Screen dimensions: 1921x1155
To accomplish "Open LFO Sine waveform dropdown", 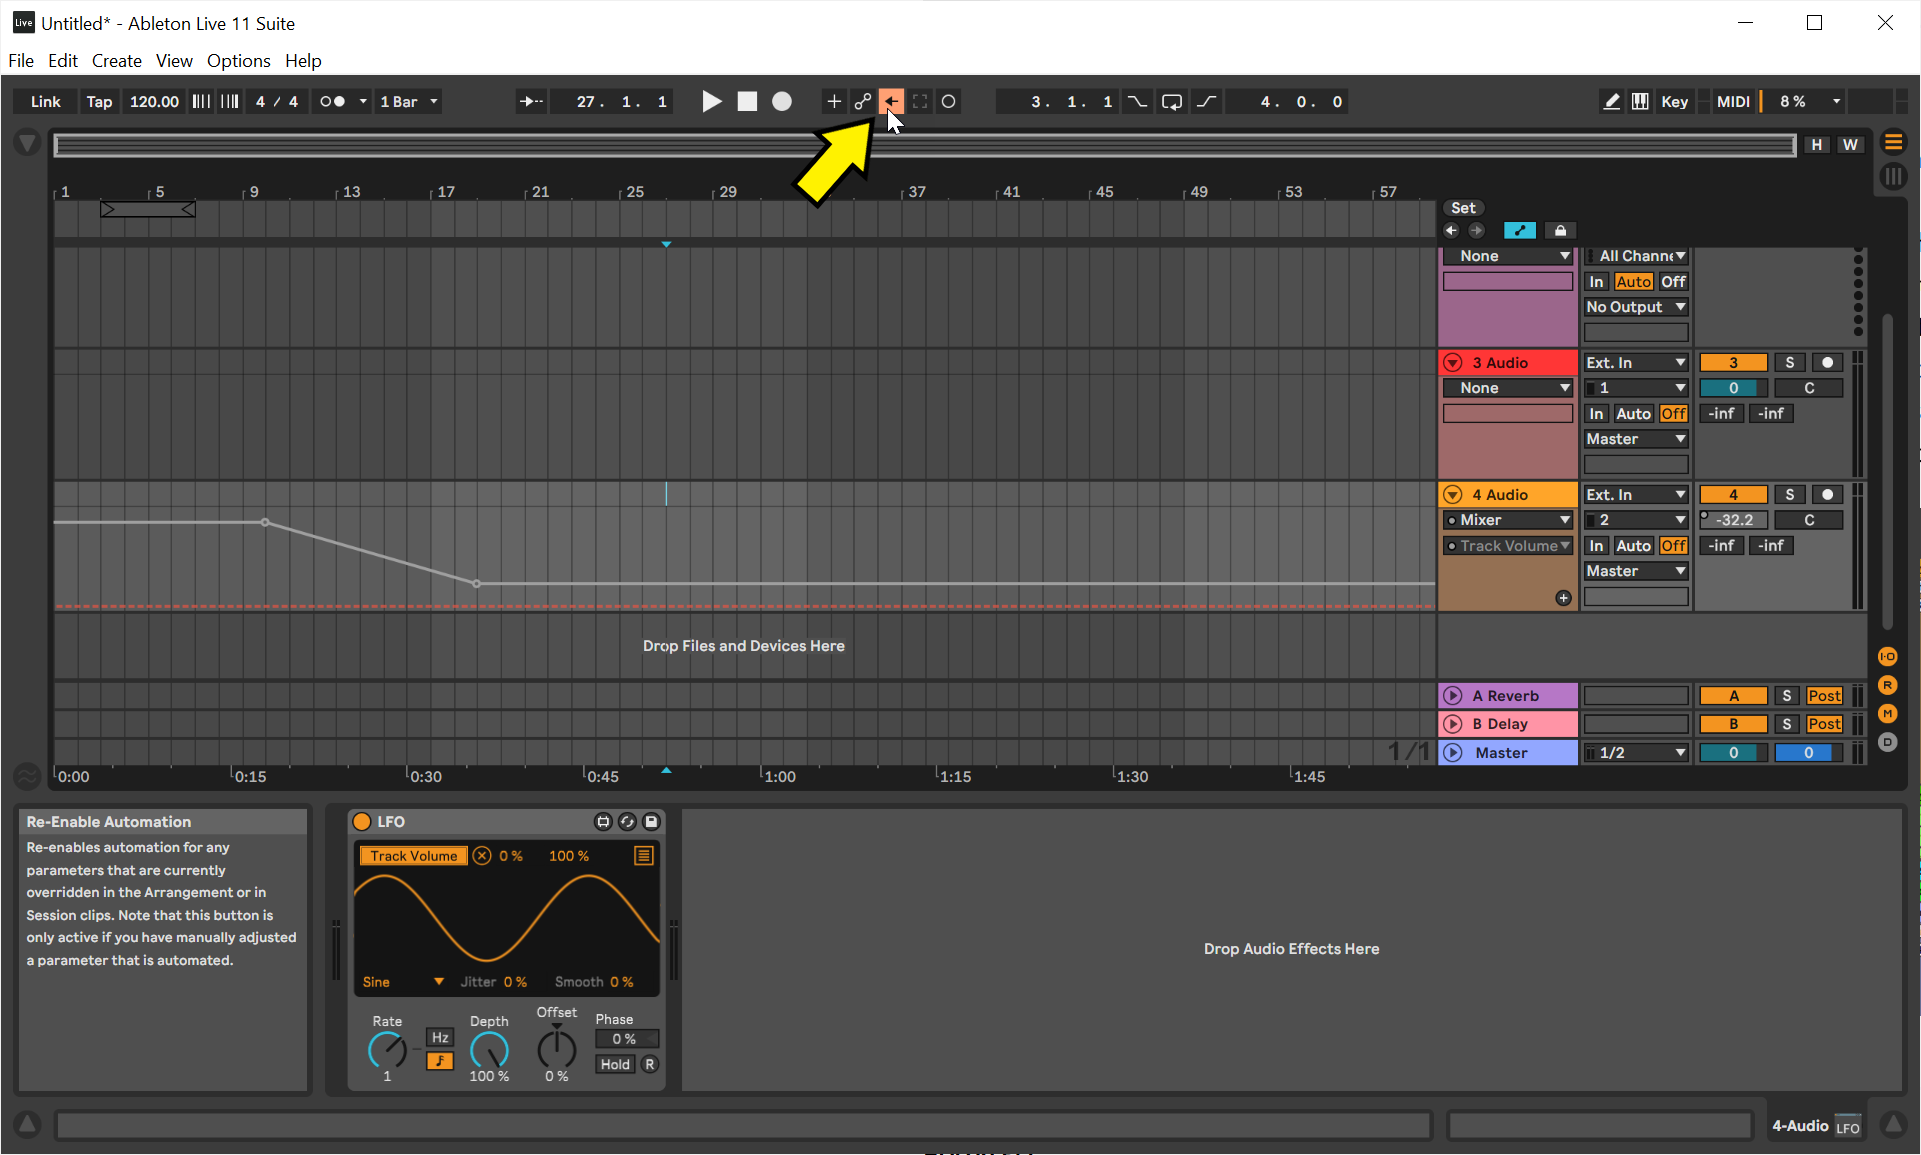I will (x=403, y=982).
